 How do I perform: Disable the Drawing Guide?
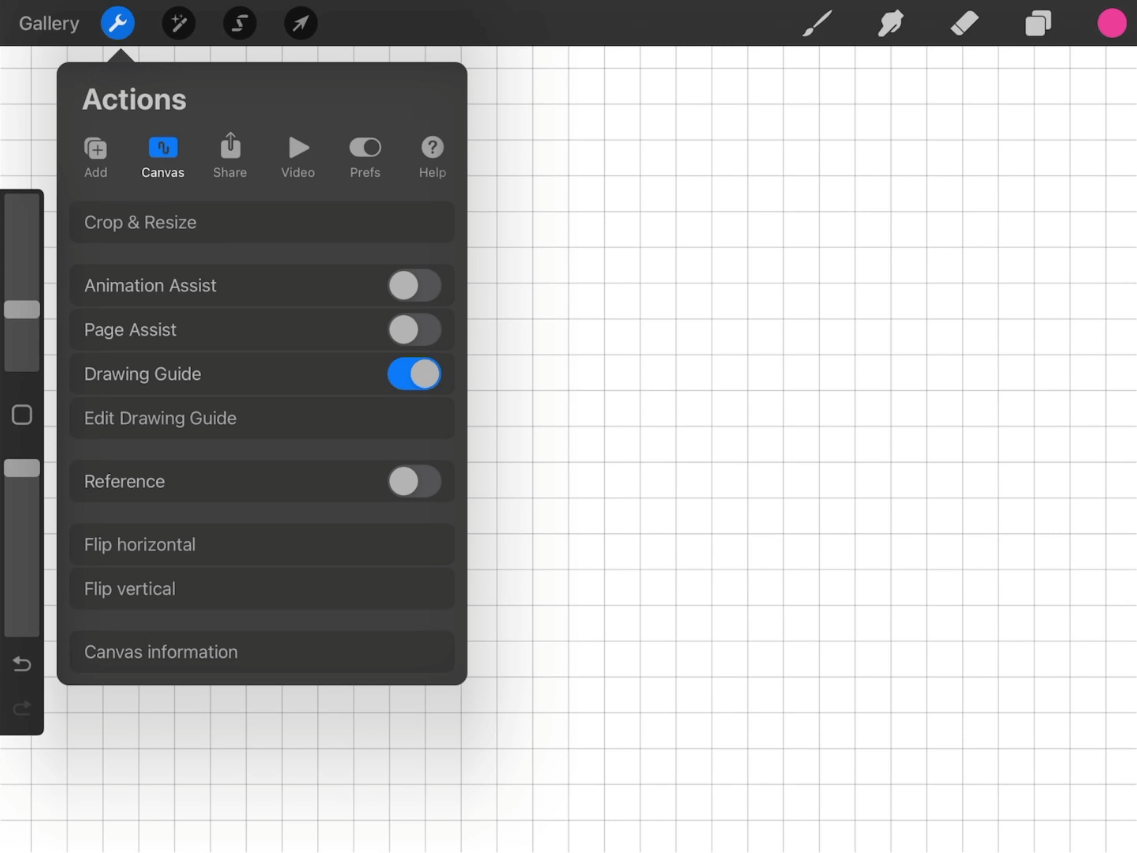[x=414, y=373]
